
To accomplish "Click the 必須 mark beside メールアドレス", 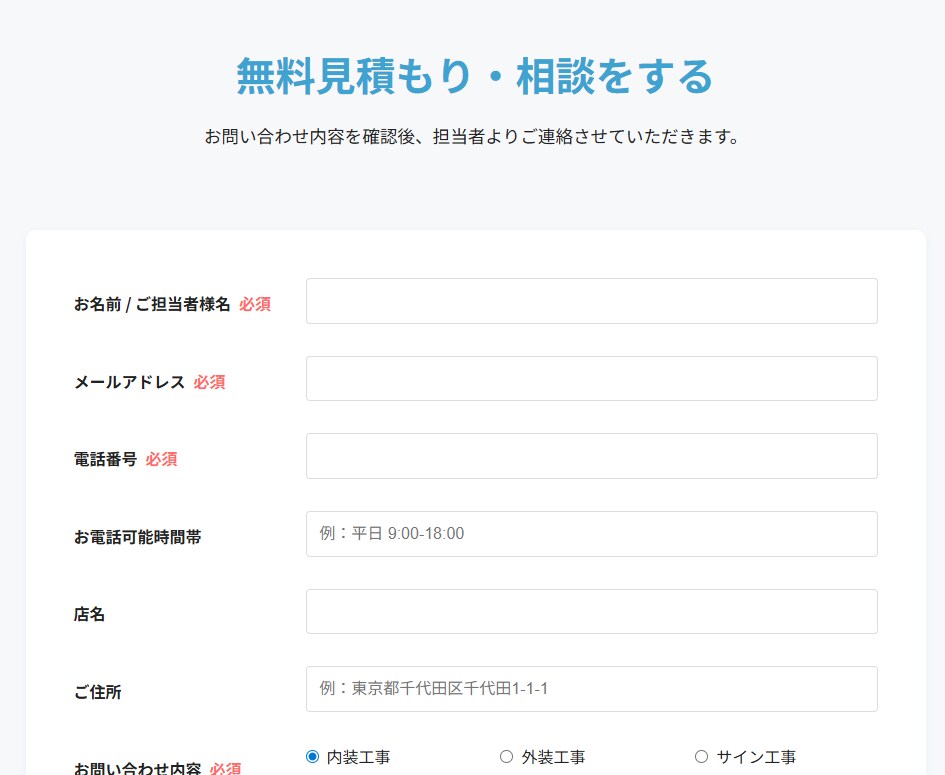I will (x=209, y=382).
